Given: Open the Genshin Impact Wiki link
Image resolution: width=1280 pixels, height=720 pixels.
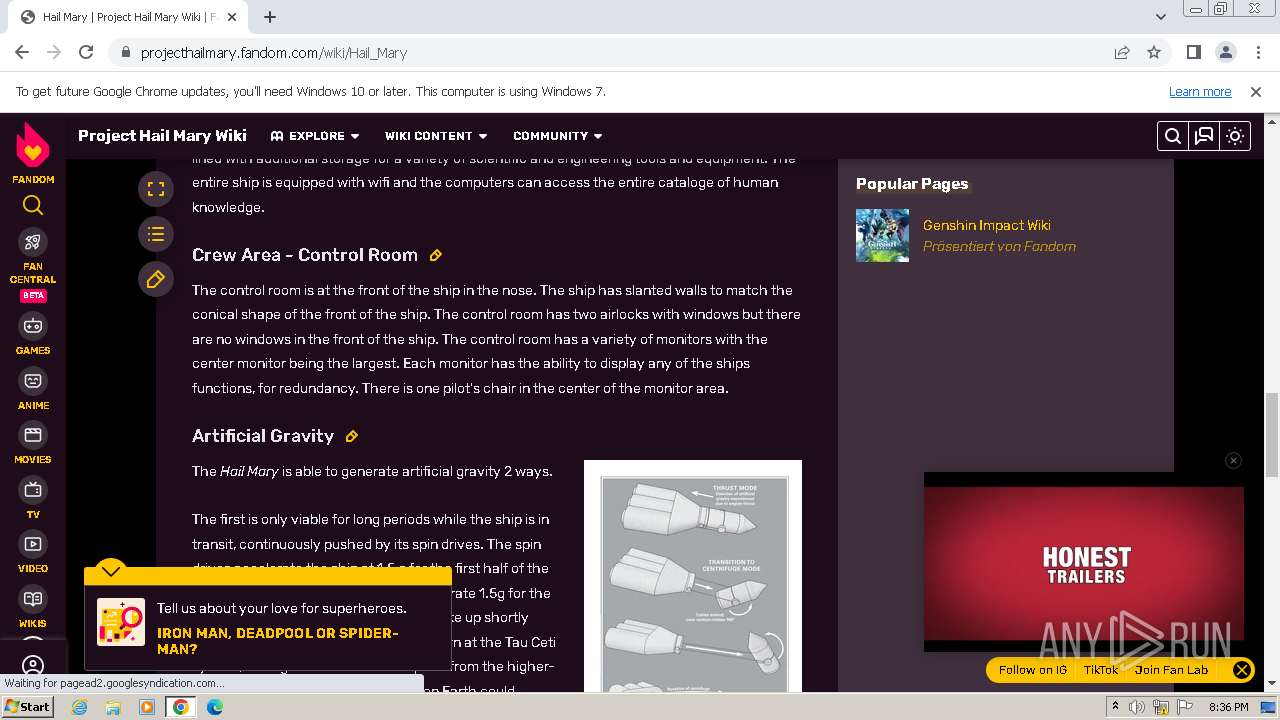Looking at the screenshot, I should (986, 225).
